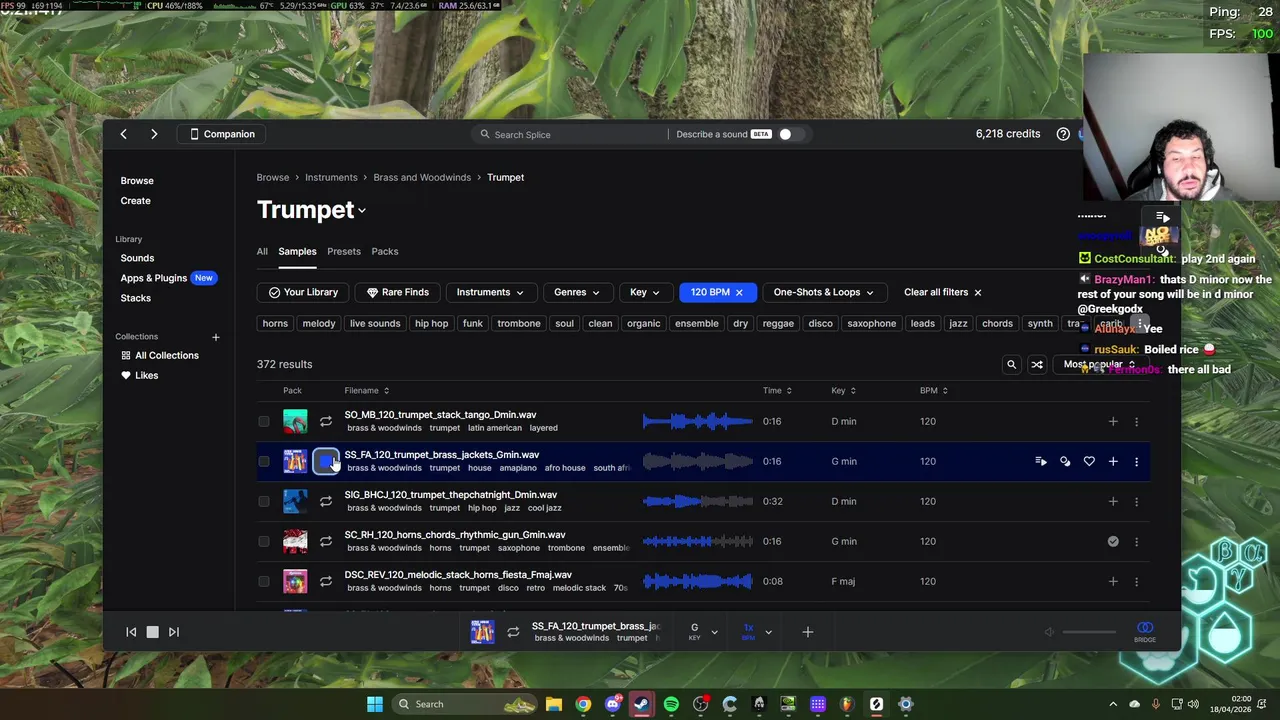Screen dimensions: 1280x720
Task: Open the Key filter dropdown
Action: click(645, 292)
